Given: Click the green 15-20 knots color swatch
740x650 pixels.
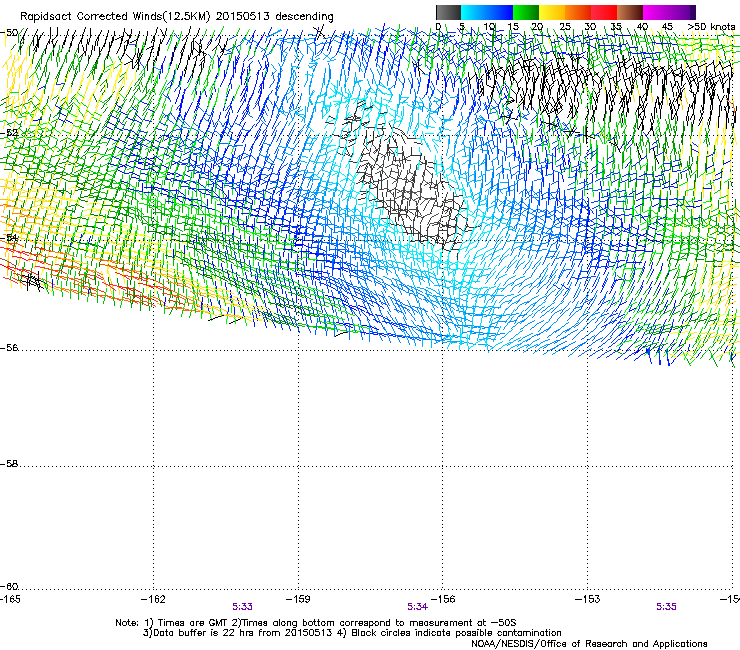Looking at the screenshot, I should 526,12.
